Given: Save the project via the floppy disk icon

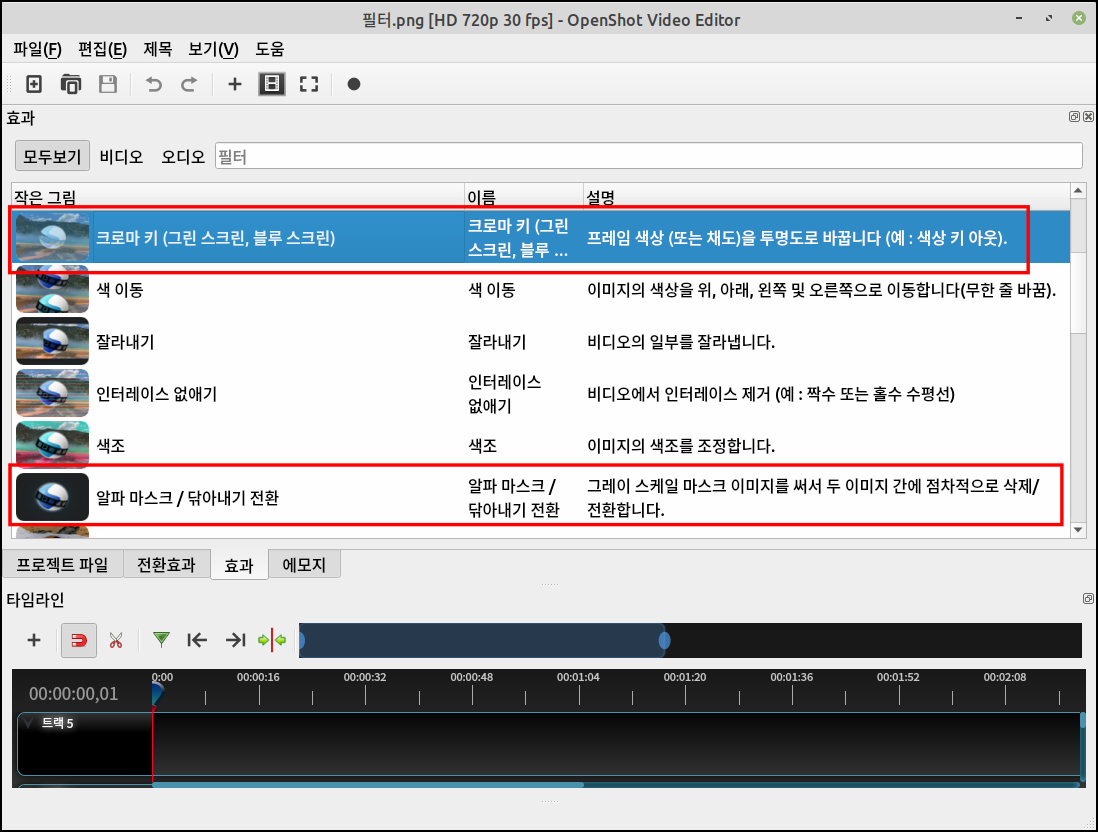Looking at the screenshot, I should coord(107,84).
